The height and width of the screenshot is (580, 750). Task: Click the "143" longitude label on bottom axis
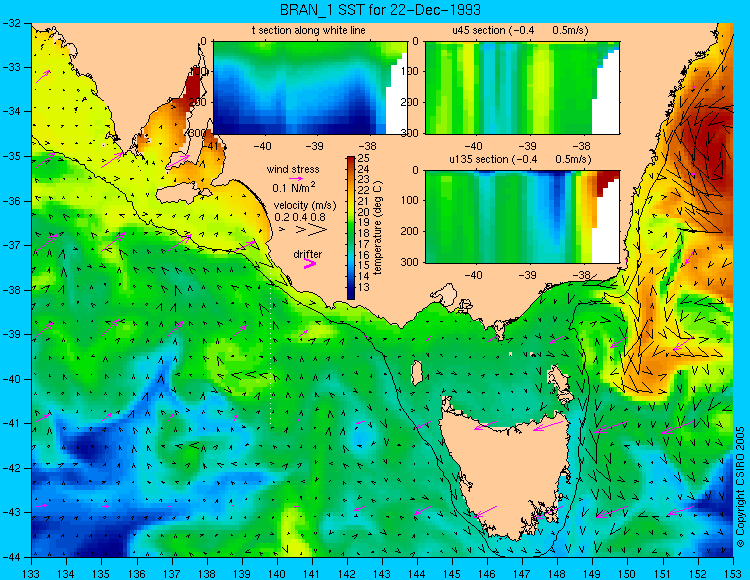click(382, 572)
